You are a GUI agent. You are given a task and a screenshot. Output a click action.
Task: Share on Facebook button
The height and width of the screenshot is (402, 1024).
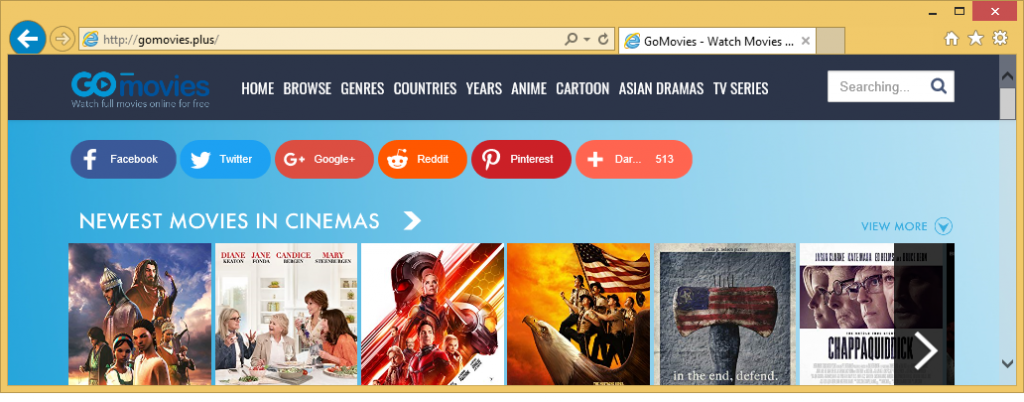[123, 159]
